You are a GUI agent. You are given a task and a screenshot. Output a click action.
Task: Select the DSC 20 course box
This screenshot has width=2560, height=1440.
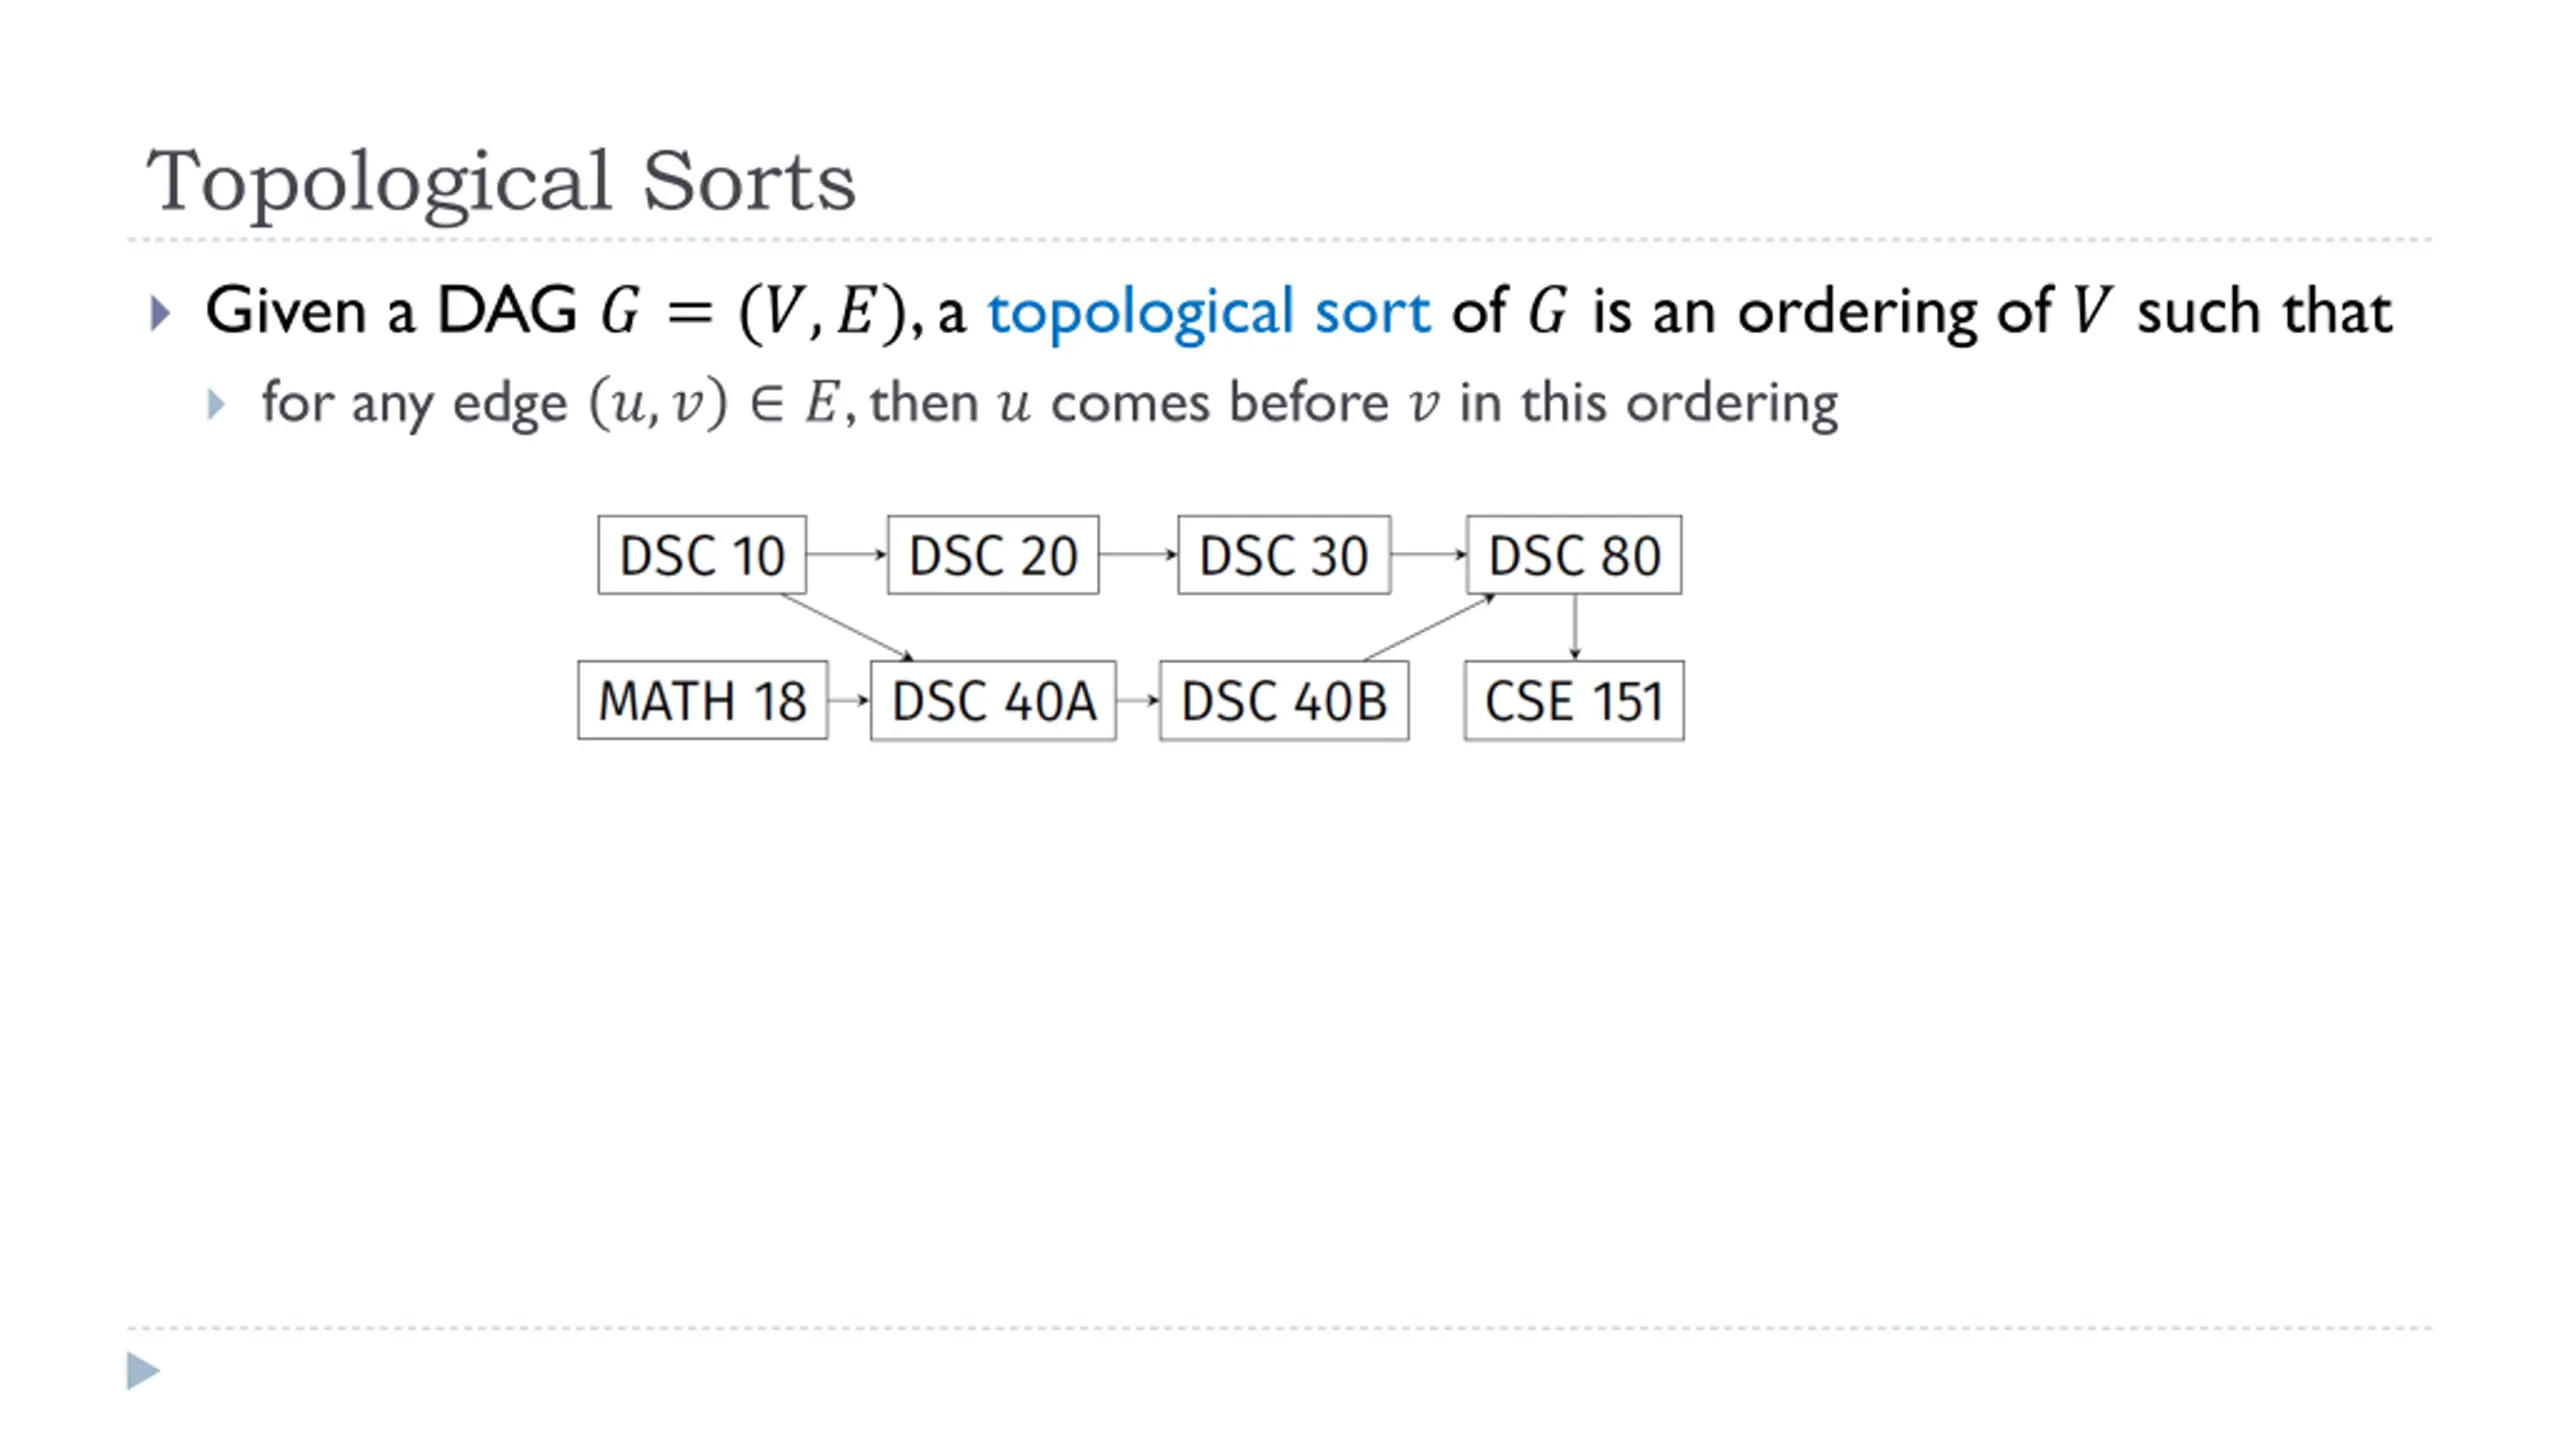(x=993, y=555)
